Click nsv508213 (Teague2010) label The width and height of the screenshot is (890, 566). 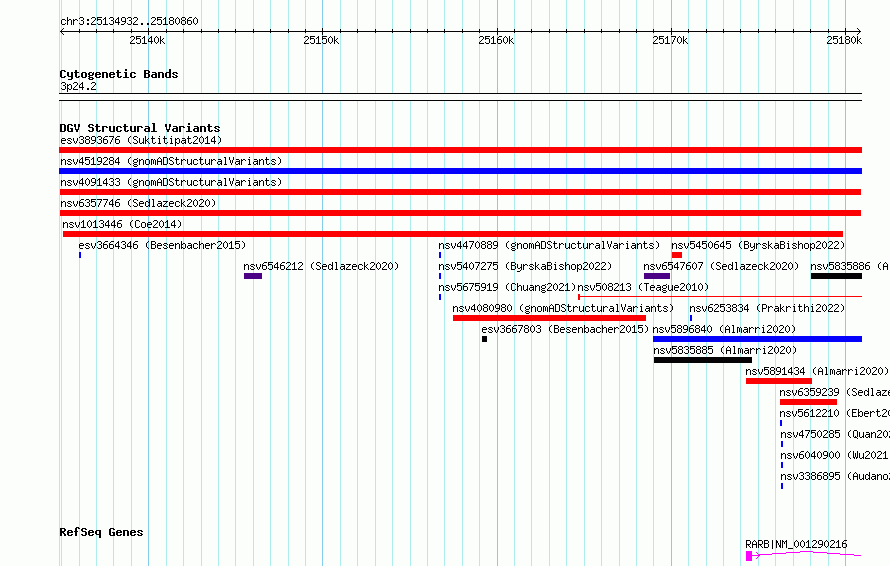click(x=643, y=287)
